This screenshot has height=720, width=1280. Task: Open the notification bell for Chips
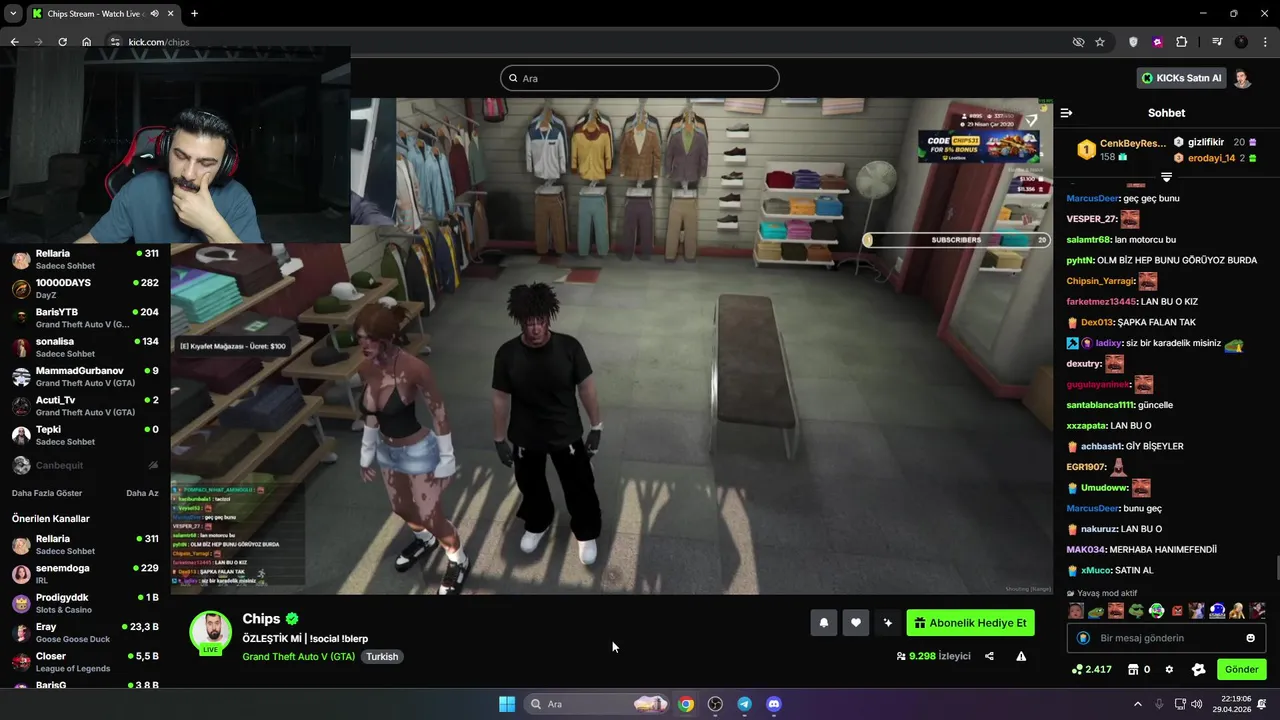click(824, 623)
